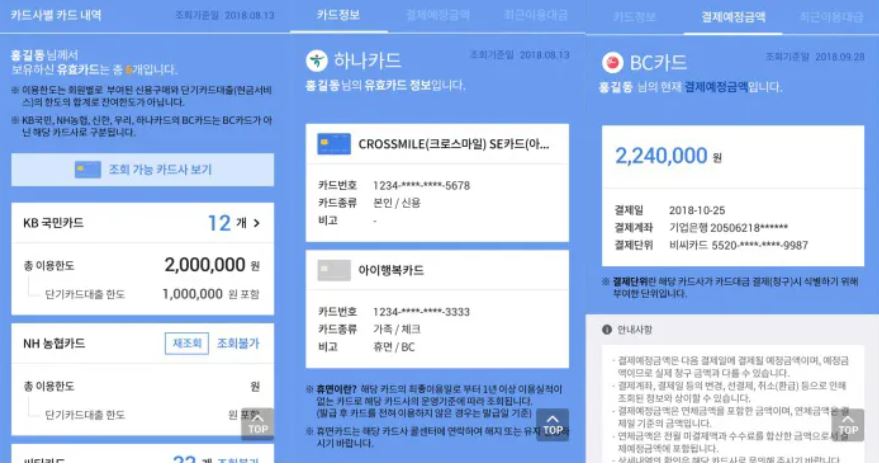Select KB 국민카드 2,000,000 원 limit
This screenshot has width=879, height=468.
[211, 265]
